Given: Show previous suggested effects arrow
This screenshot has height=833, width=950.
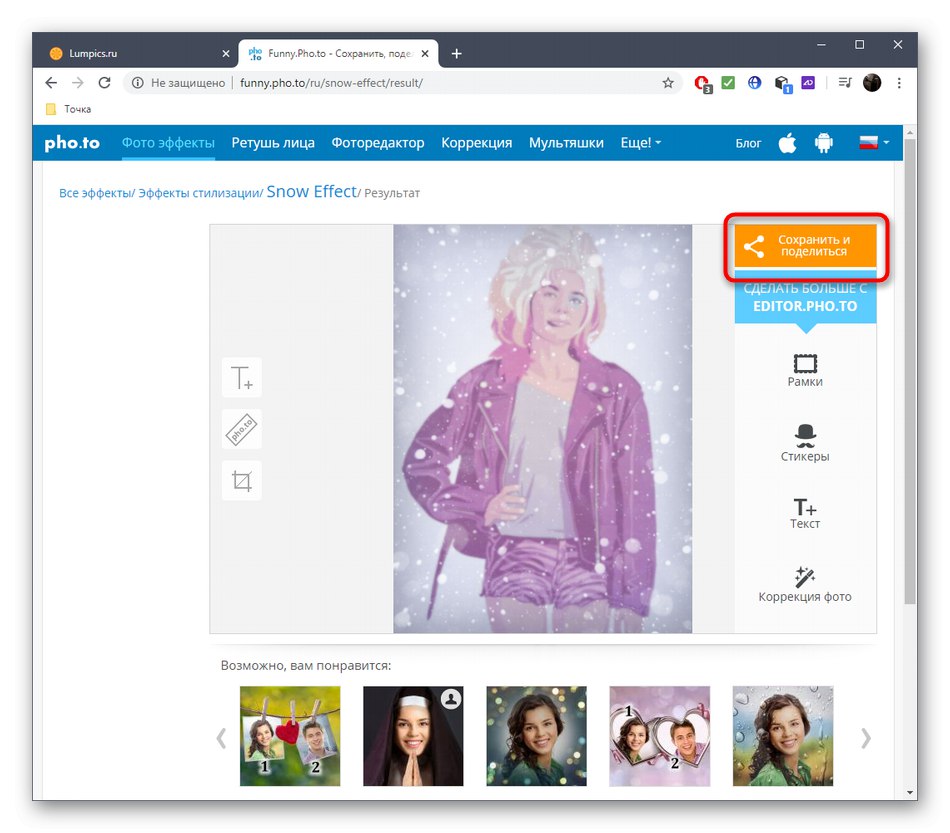Looking at the screenshot, I should pyautogui.click(x=222, y=737).
